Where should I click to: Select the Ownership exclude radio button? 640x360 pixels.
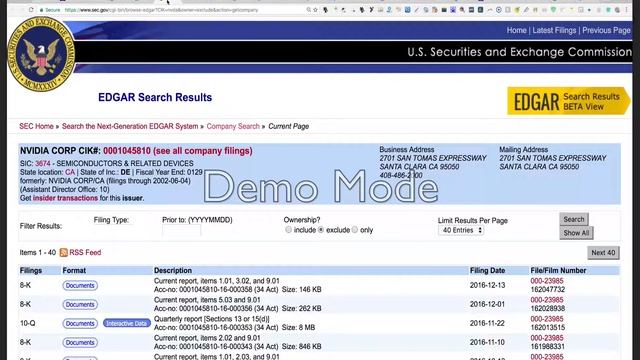tap(321, 230)
